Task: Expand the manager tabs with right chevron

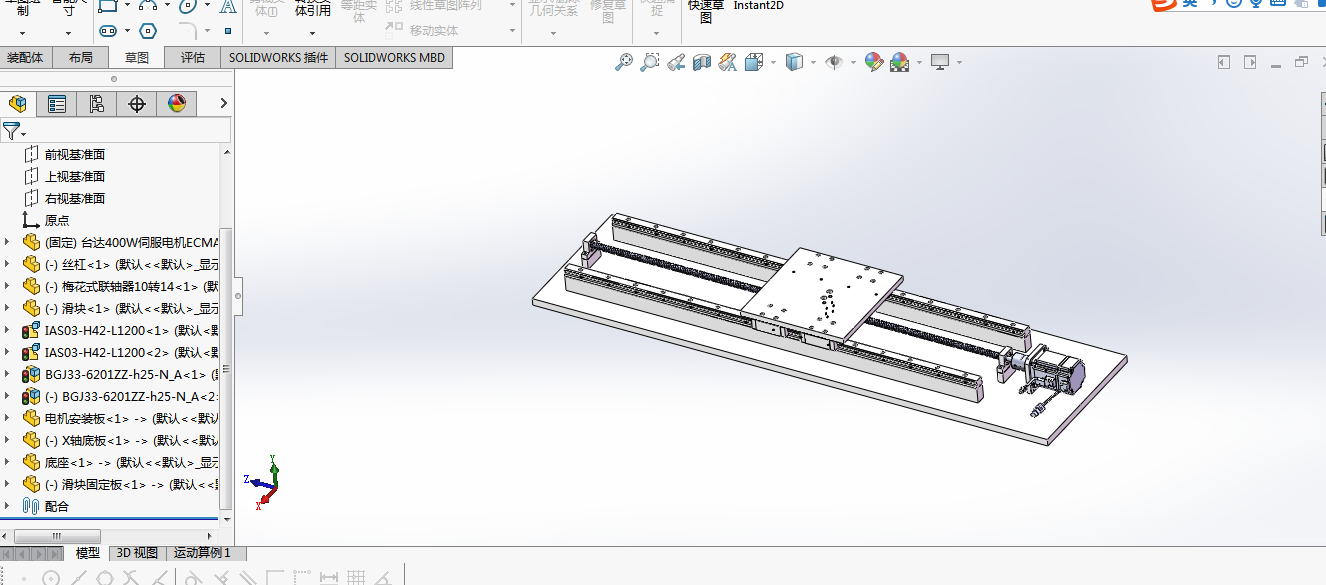Action: tap(224, 103)
